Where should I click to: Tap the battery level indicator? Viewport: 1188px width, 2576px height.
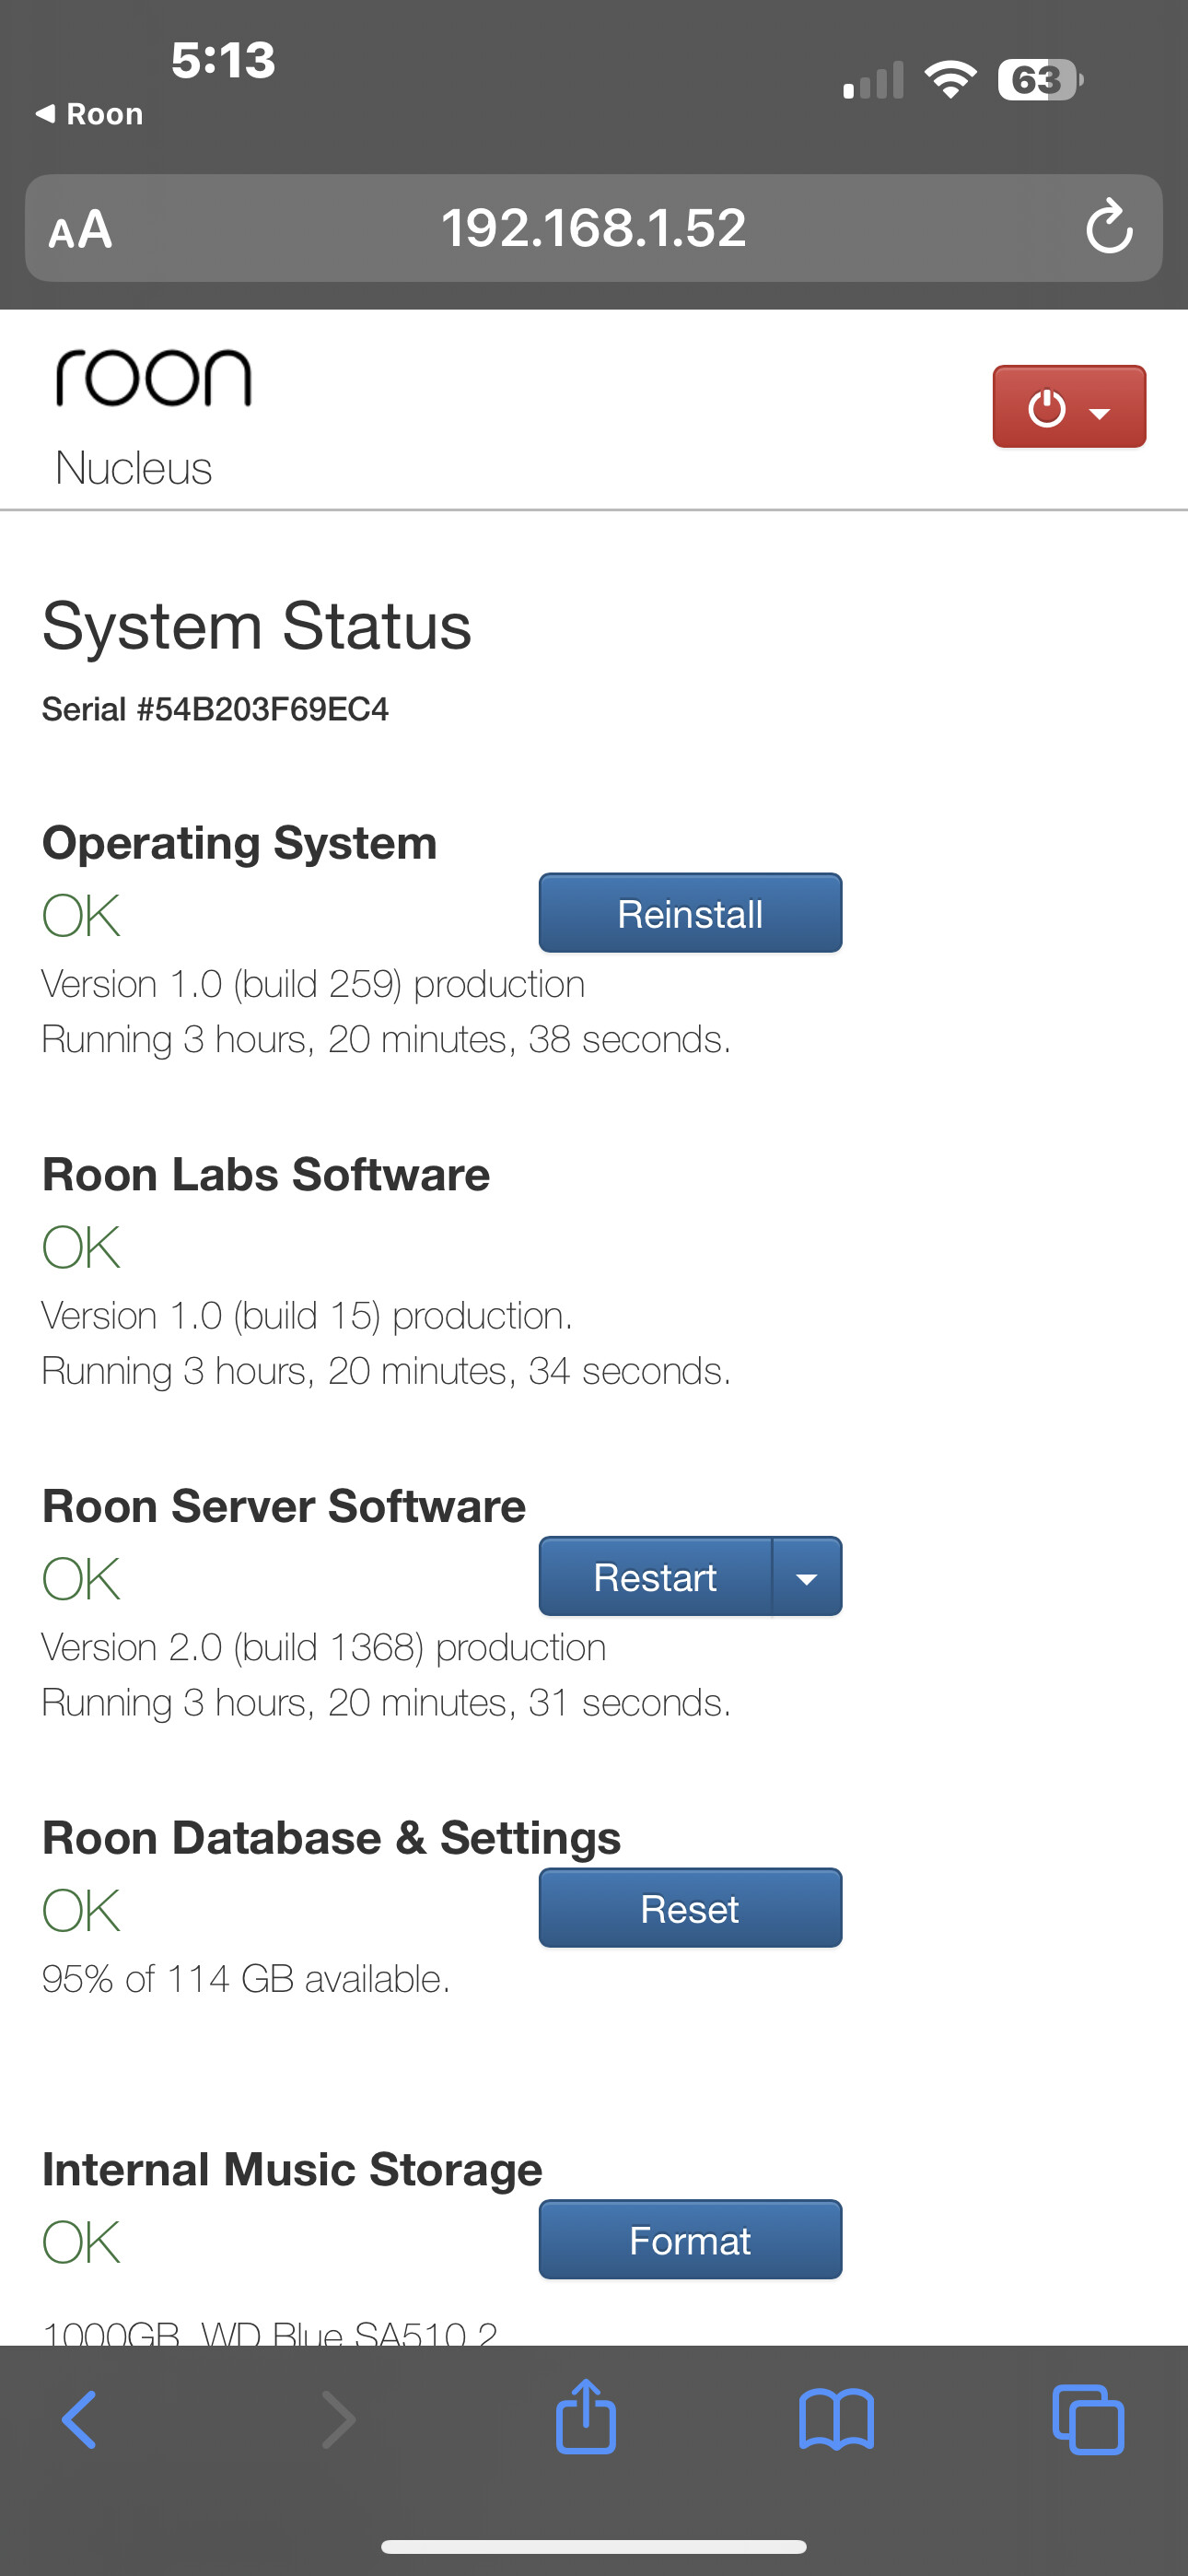tap(1039, 80)
